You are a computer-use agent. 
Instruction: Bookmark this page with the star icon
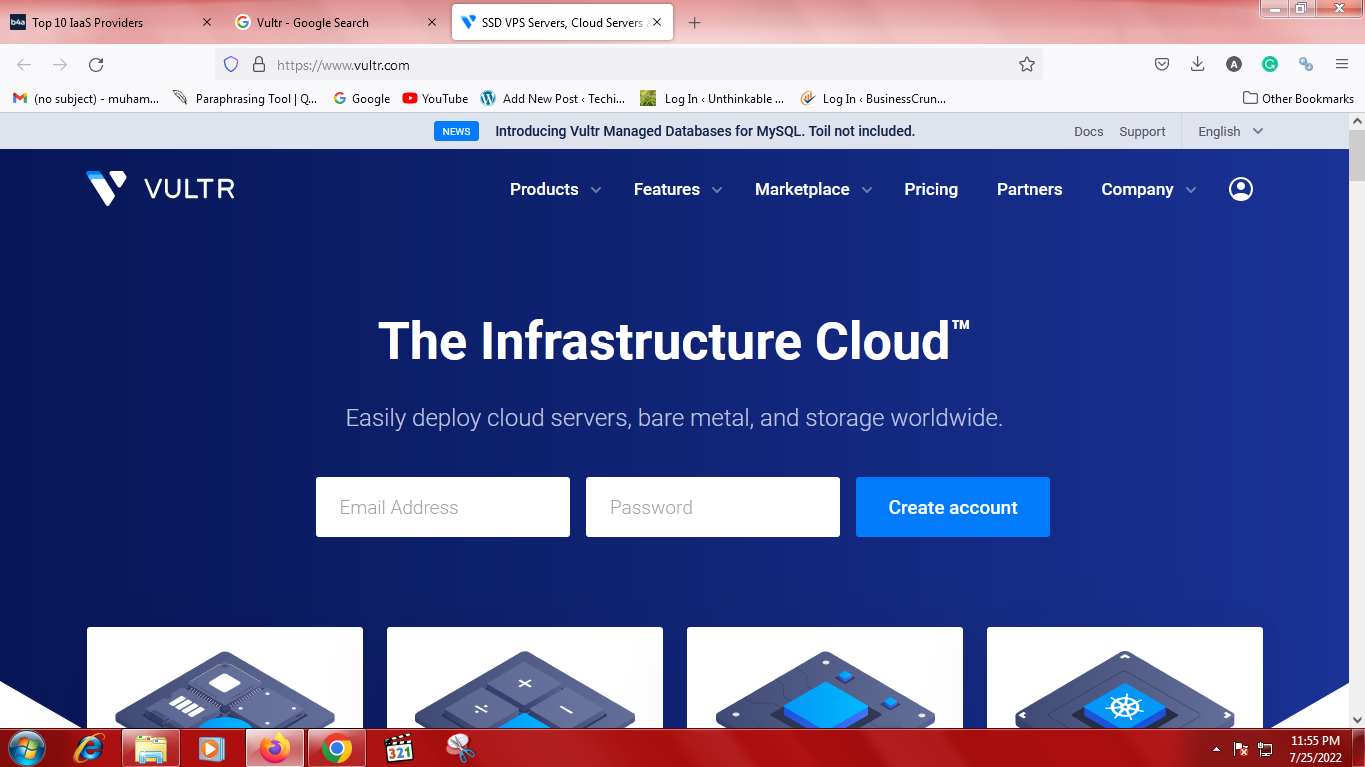[x=1026, y=65]
